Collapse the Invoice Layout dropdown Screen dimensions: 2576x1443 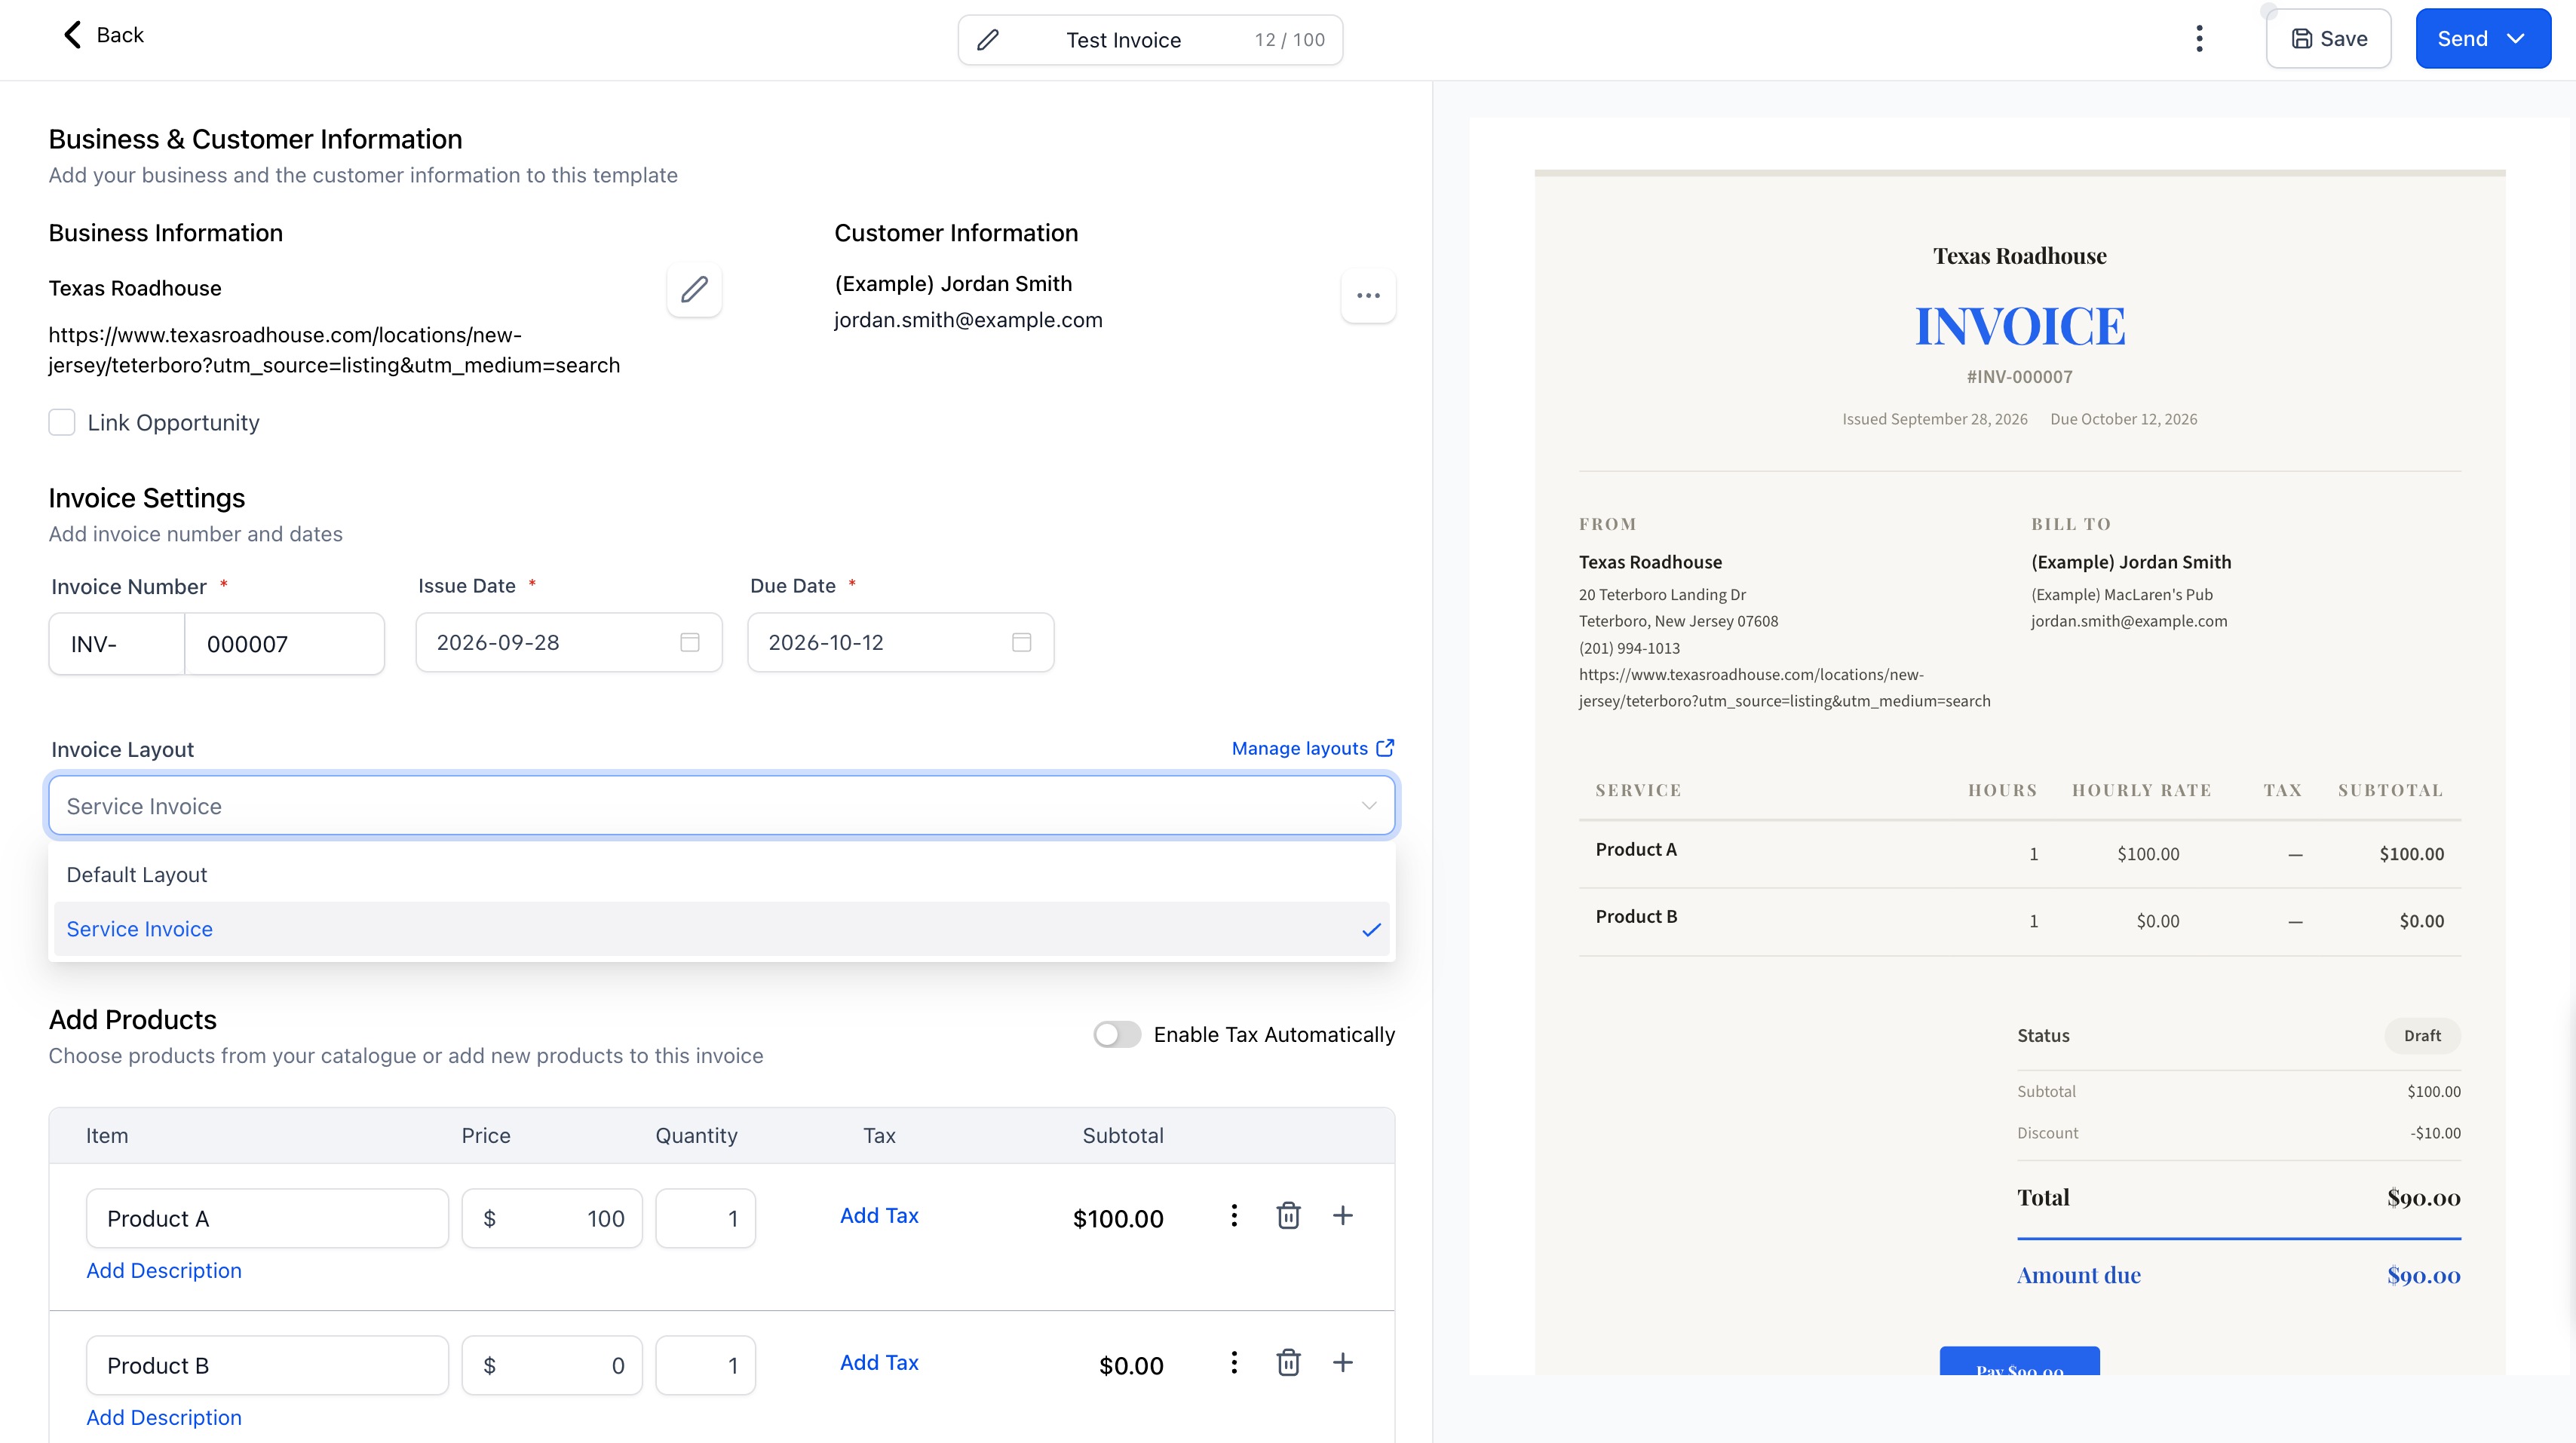pos(1369,806)
